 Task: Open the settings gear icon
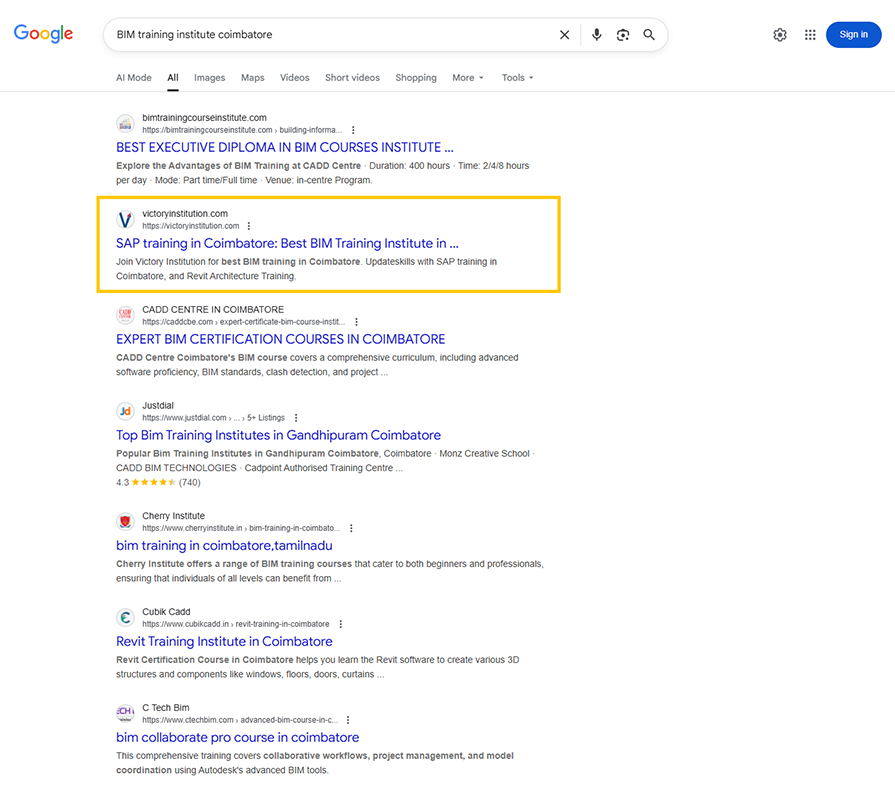pos(780,35)
